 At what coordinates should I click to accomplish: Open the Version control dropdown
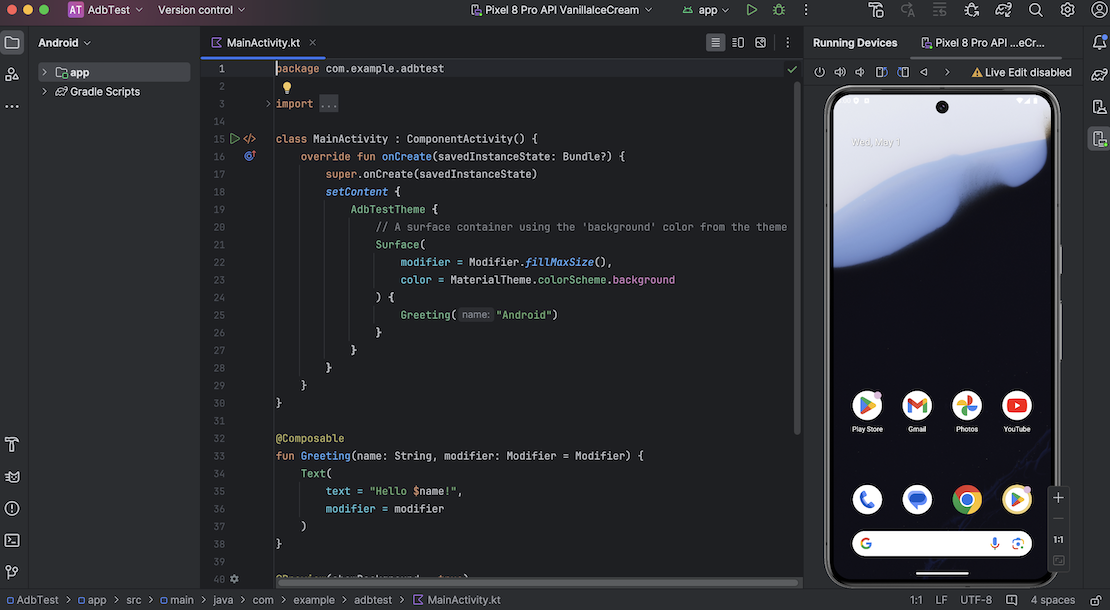[x=202, y=10]
